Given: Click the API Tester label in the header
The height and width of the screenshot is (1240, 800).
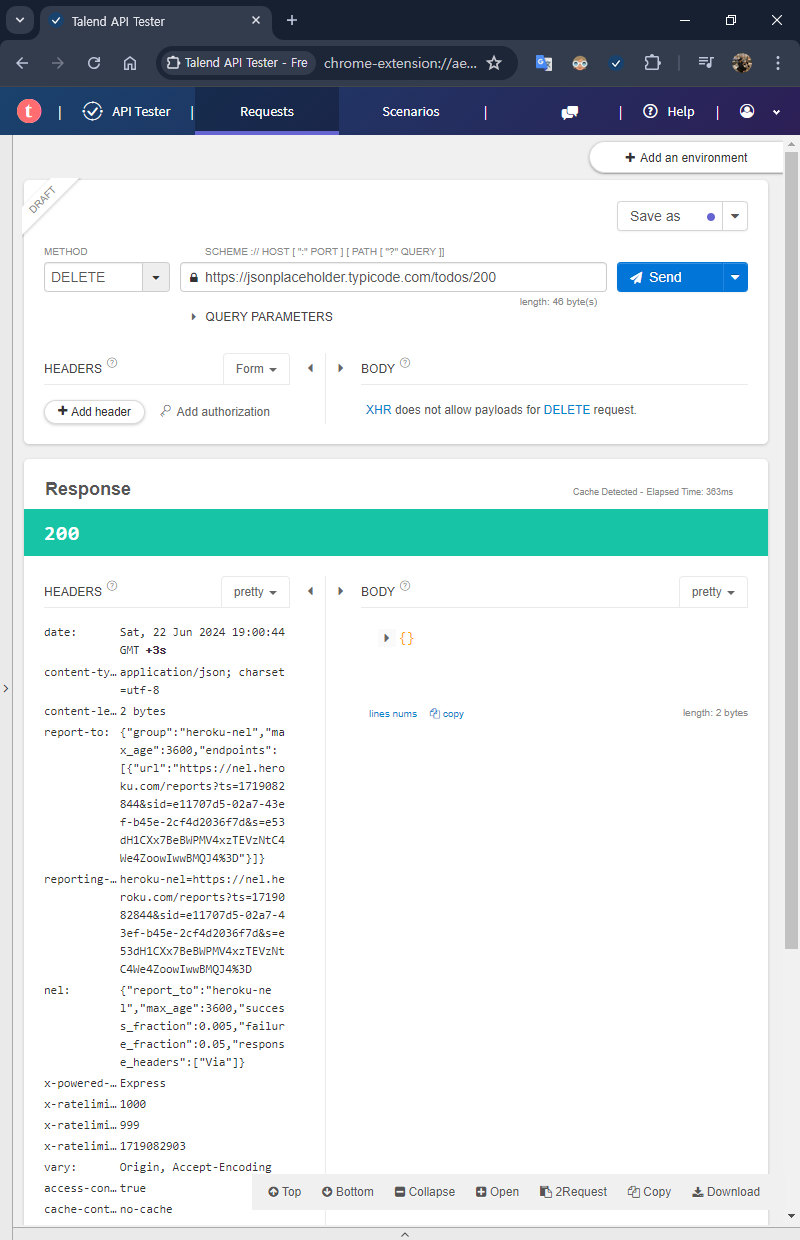Looking at the screenshot, I should pos(141,112).
